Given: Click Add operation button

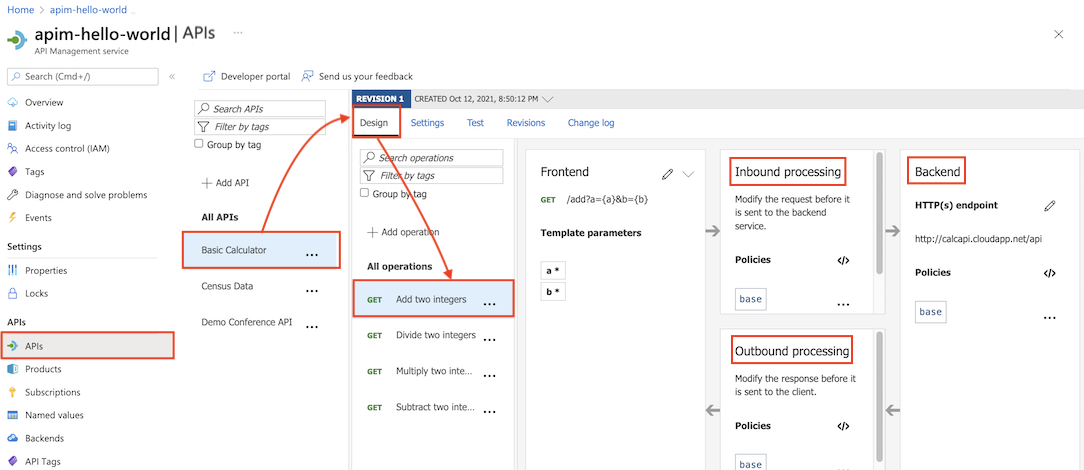Looking at the screenshot, I should point(403,232).
